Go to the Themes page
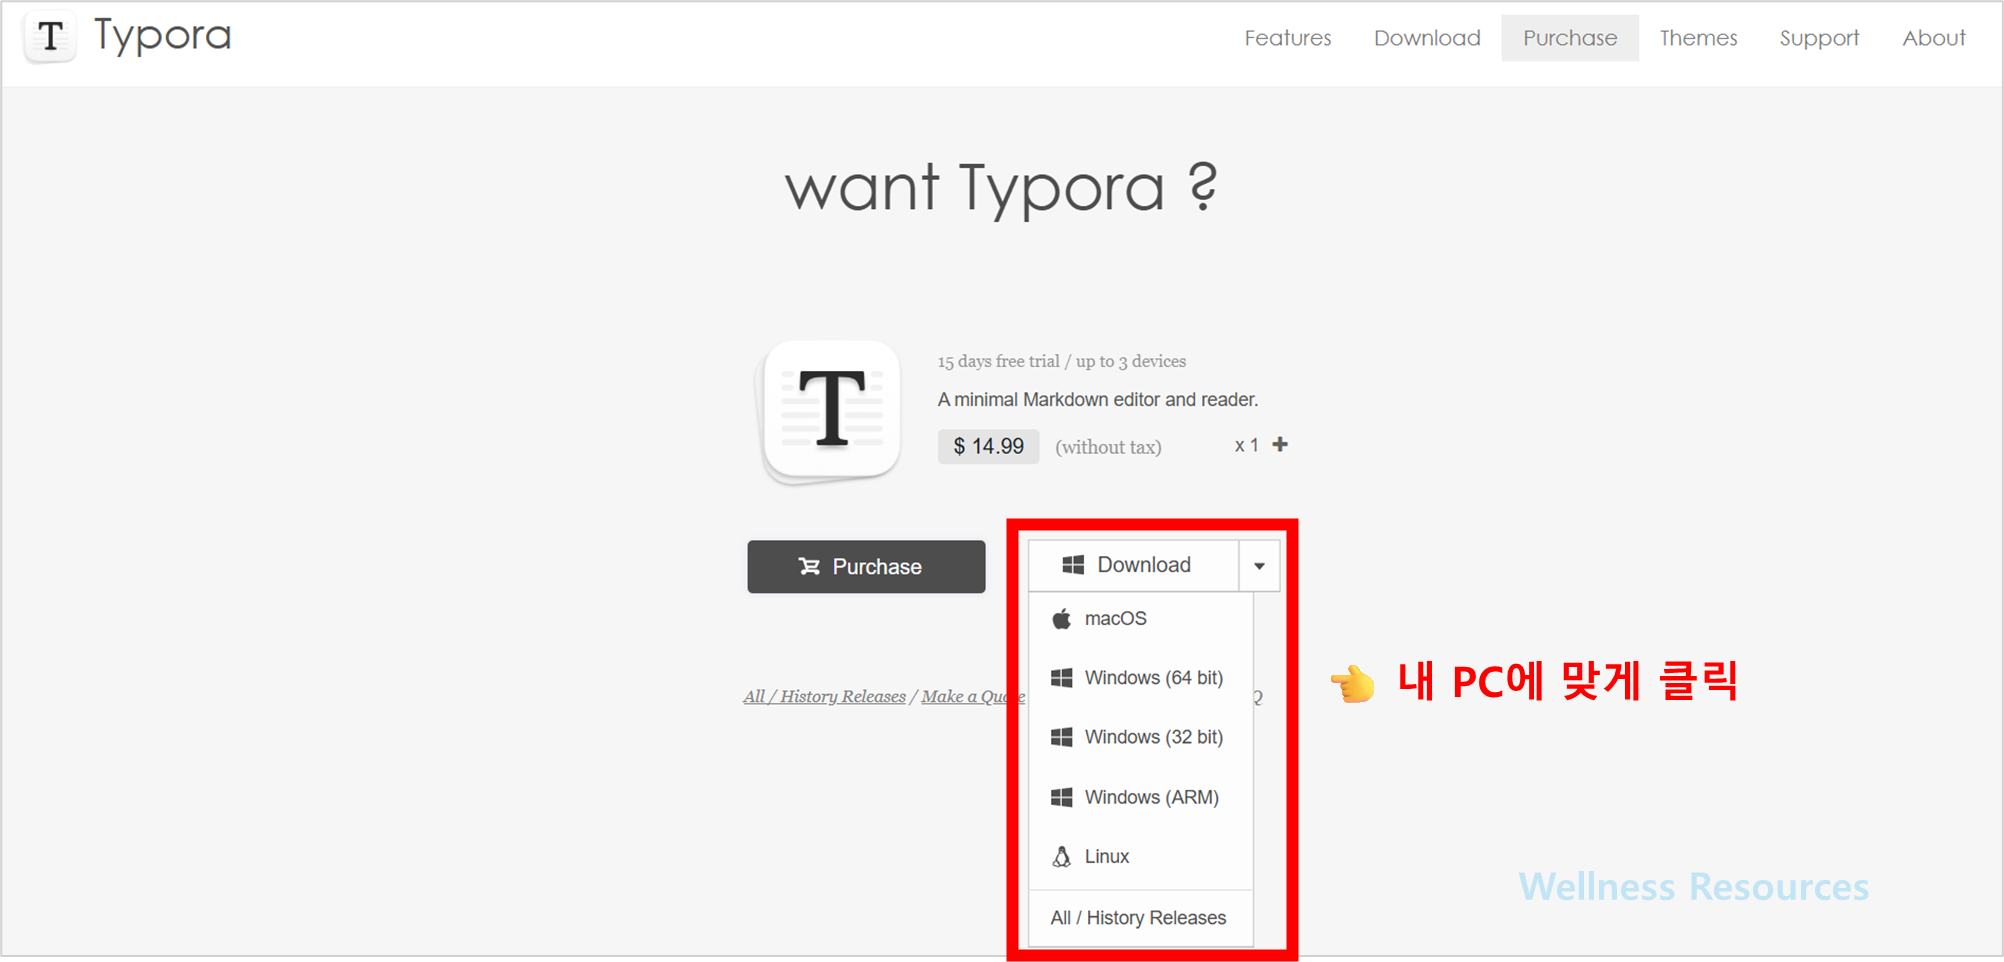2004x962 pixels. coord(1698,38)
